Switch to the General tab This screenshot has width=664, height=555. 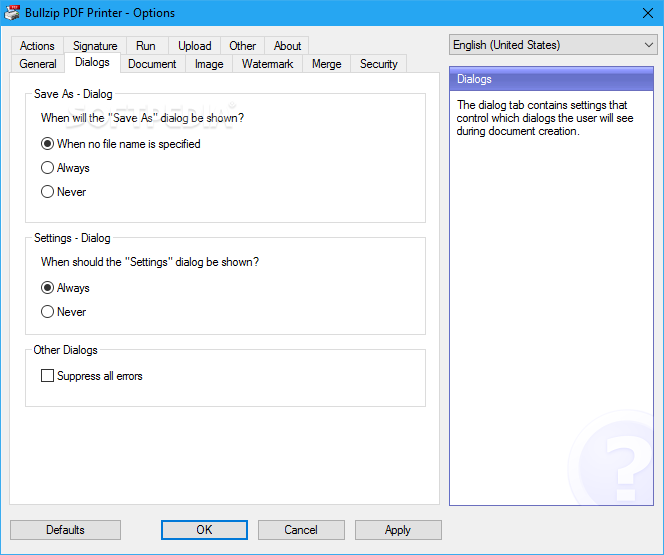tap(38, 64)
